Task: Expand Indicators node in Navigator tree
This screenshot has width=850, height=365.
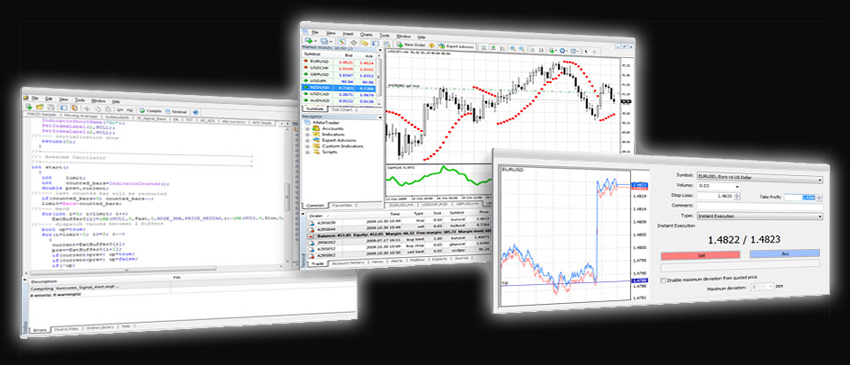Action: click(307, 135)
